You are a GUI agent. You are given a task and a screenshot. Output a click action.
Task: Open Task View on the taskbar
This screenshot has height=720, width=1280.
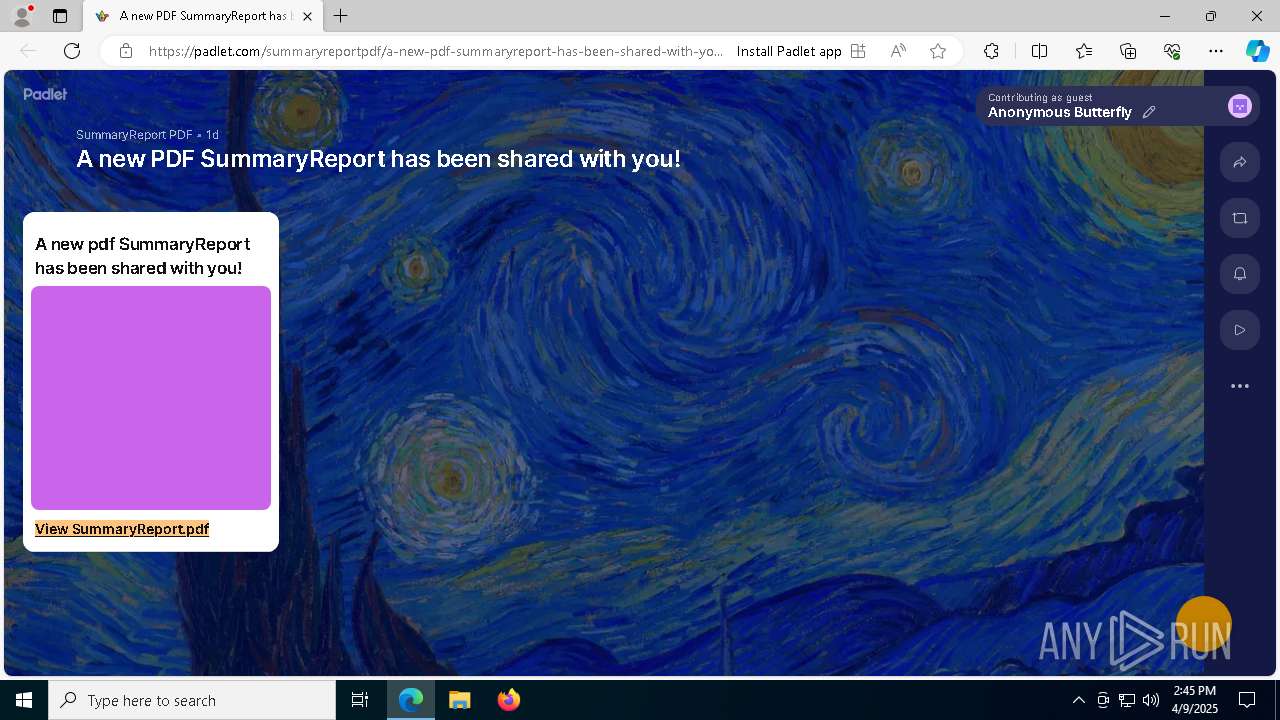(x=360, y=700)
